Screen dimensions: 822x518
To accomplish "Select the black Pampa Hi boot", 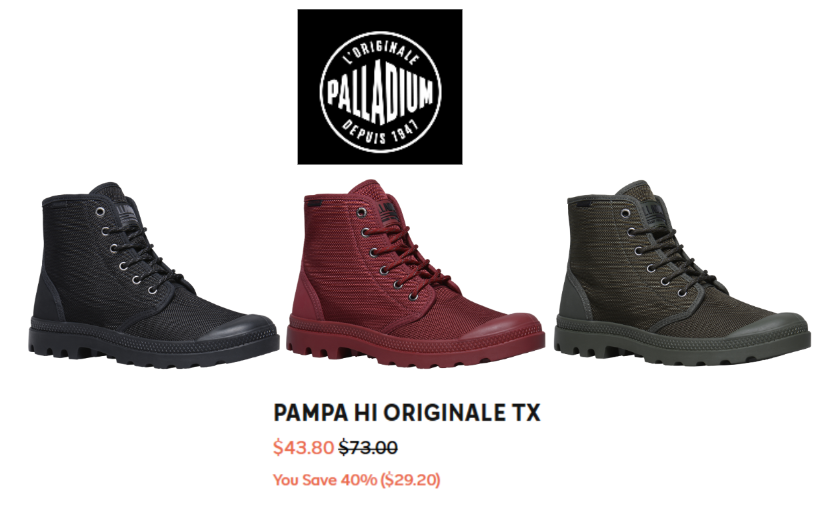I will 153,274.
